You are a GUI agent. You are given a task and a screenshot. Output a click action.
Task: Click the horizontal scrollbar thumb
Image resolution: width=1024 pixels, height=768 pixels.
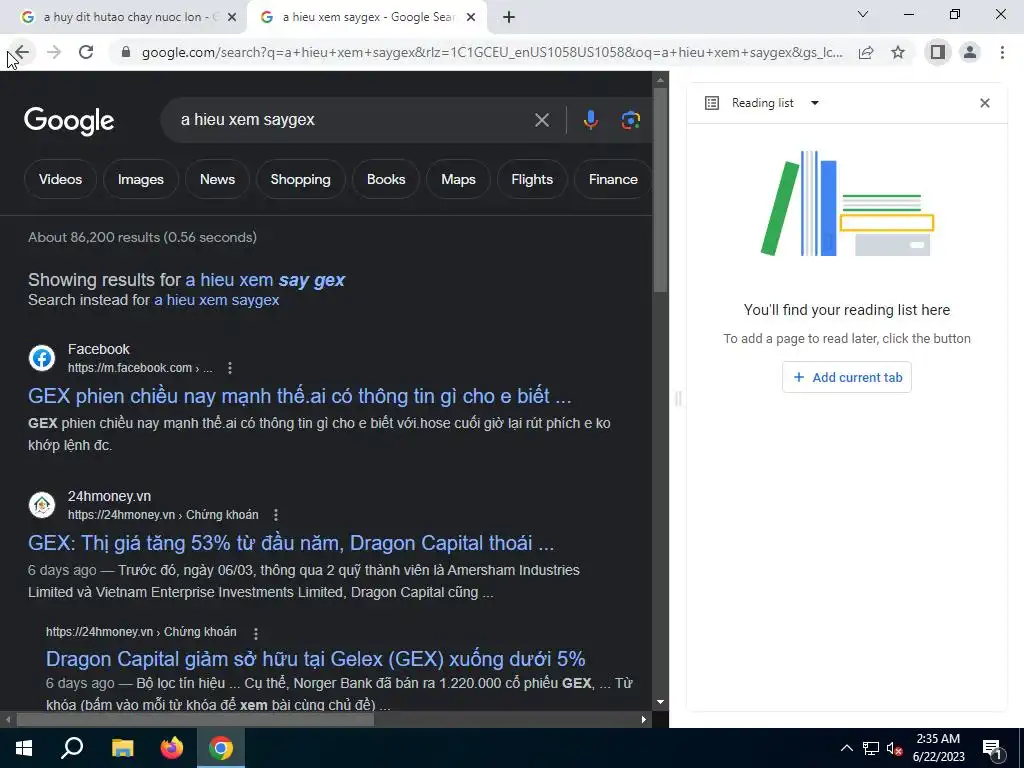[195, 720]
